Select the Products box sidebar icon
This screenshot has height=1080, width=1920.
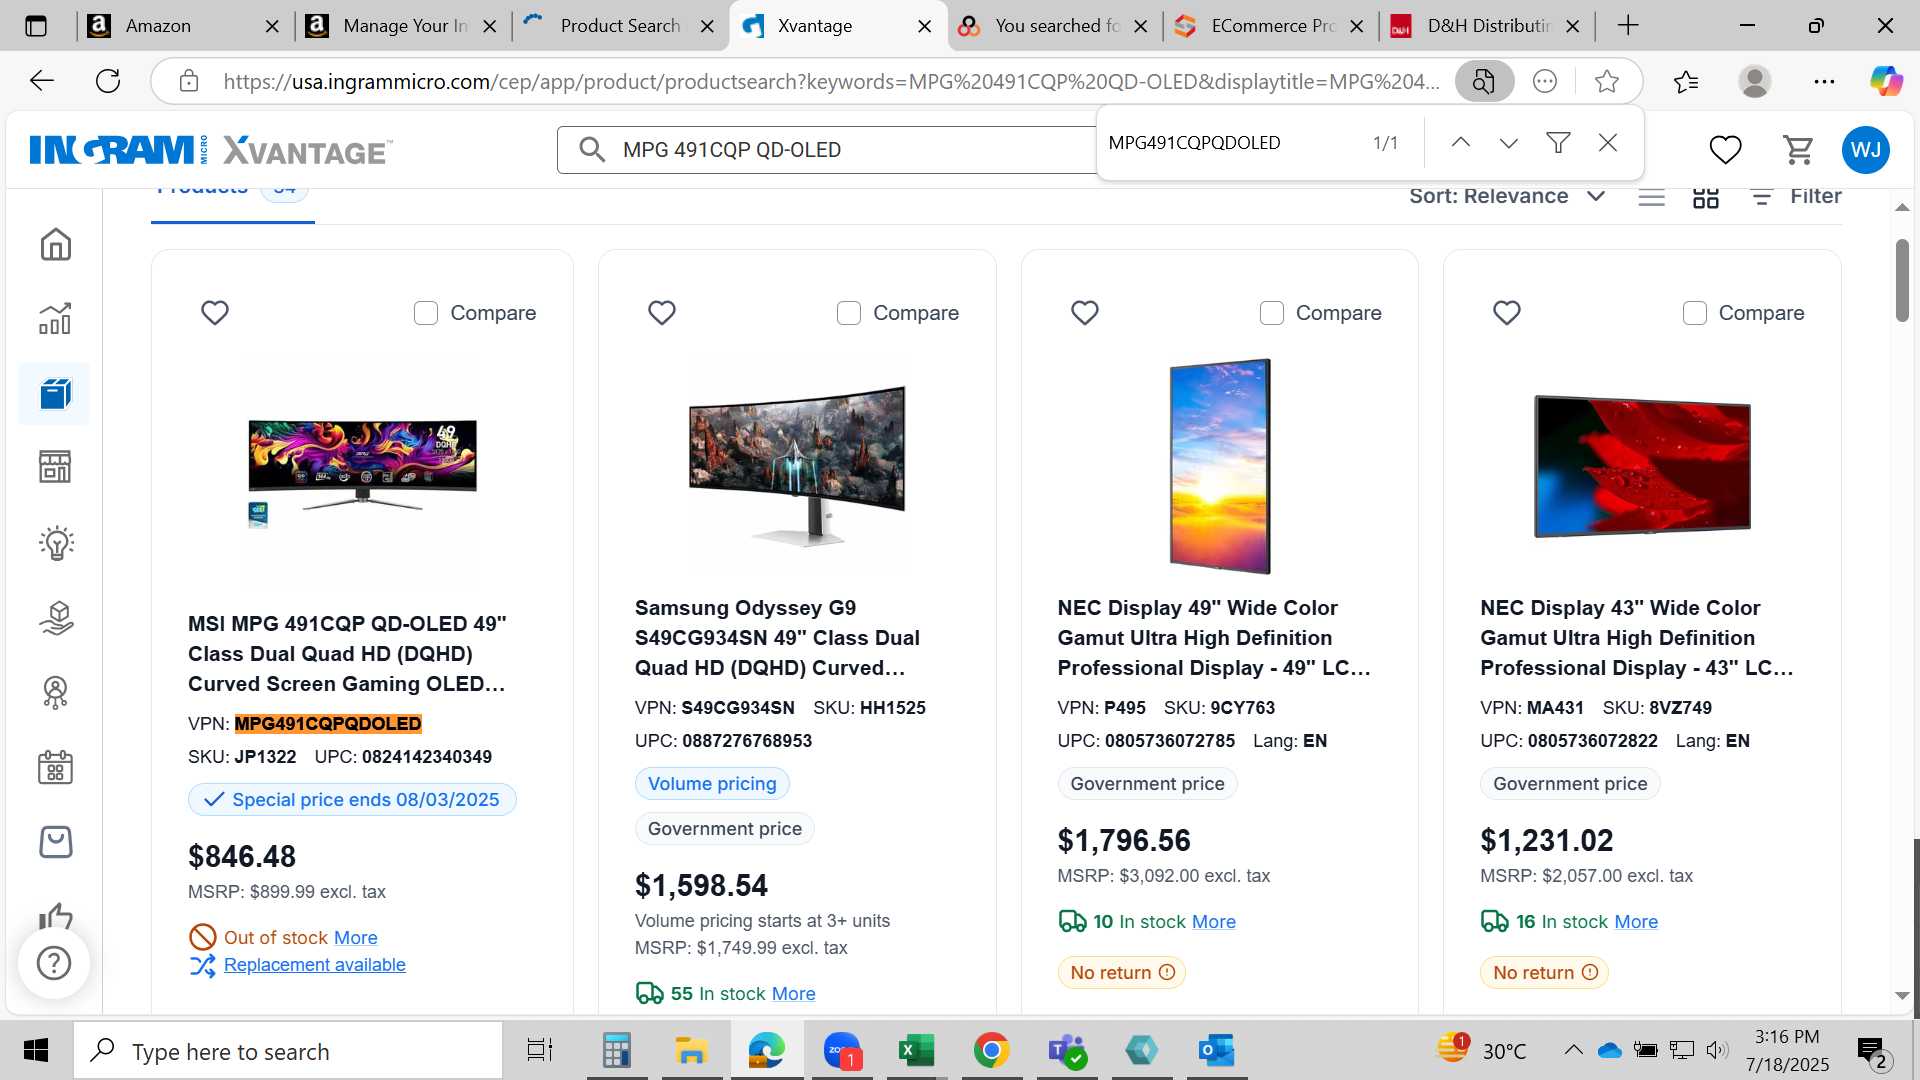(55, 393)
